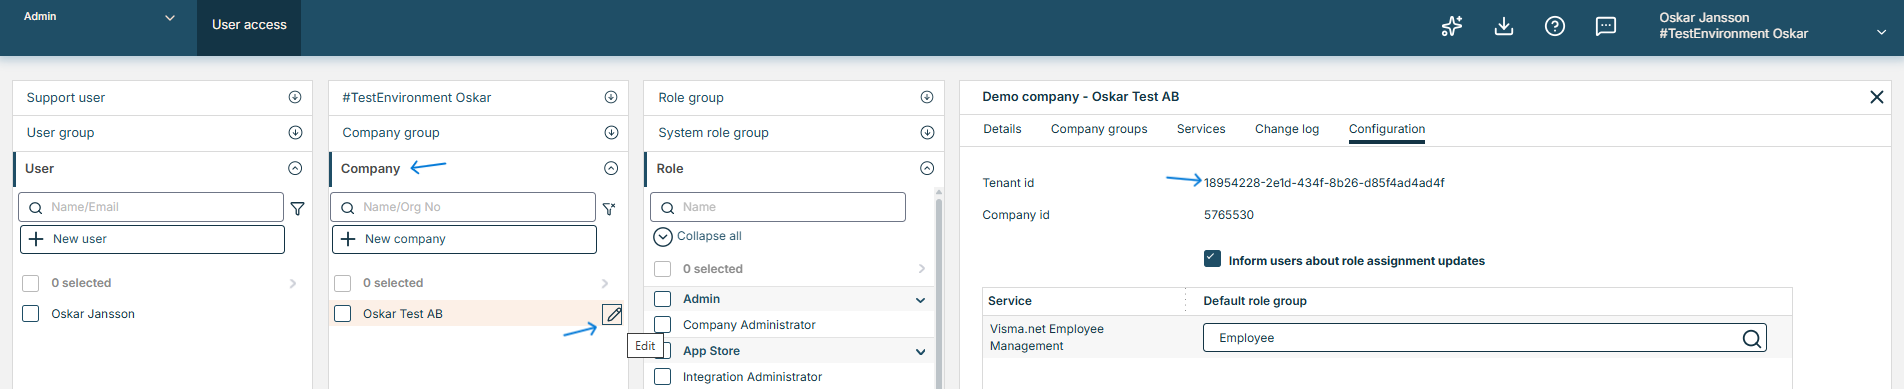Collapse the Company section

point(611,168)
